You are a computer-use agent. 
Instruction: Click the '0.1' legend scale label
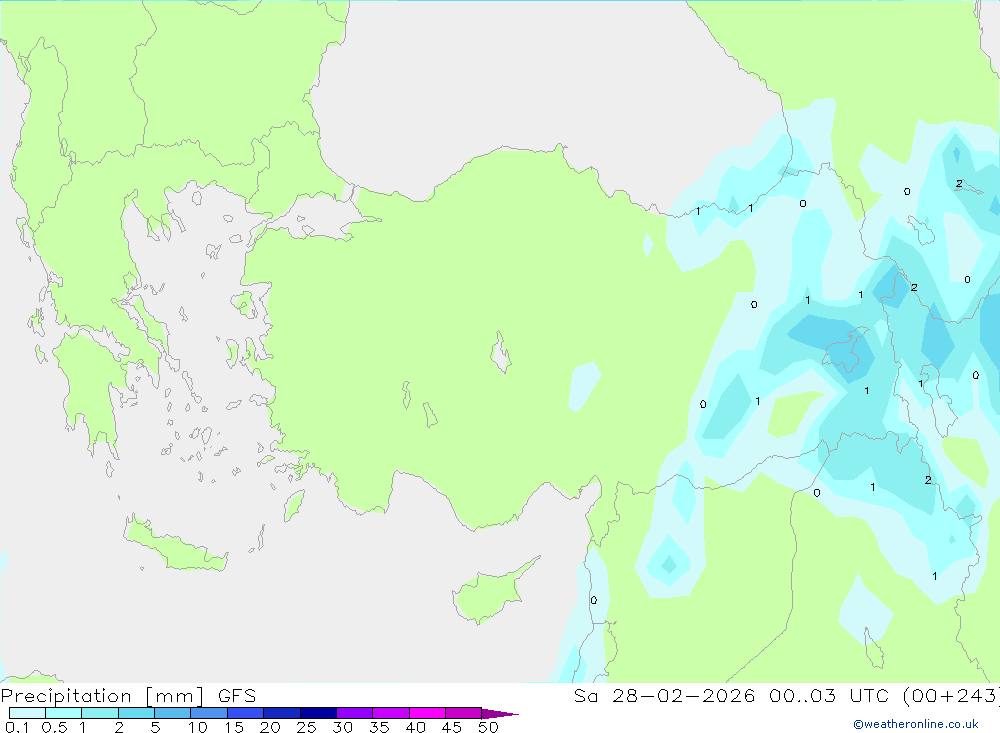coord(17,727)
